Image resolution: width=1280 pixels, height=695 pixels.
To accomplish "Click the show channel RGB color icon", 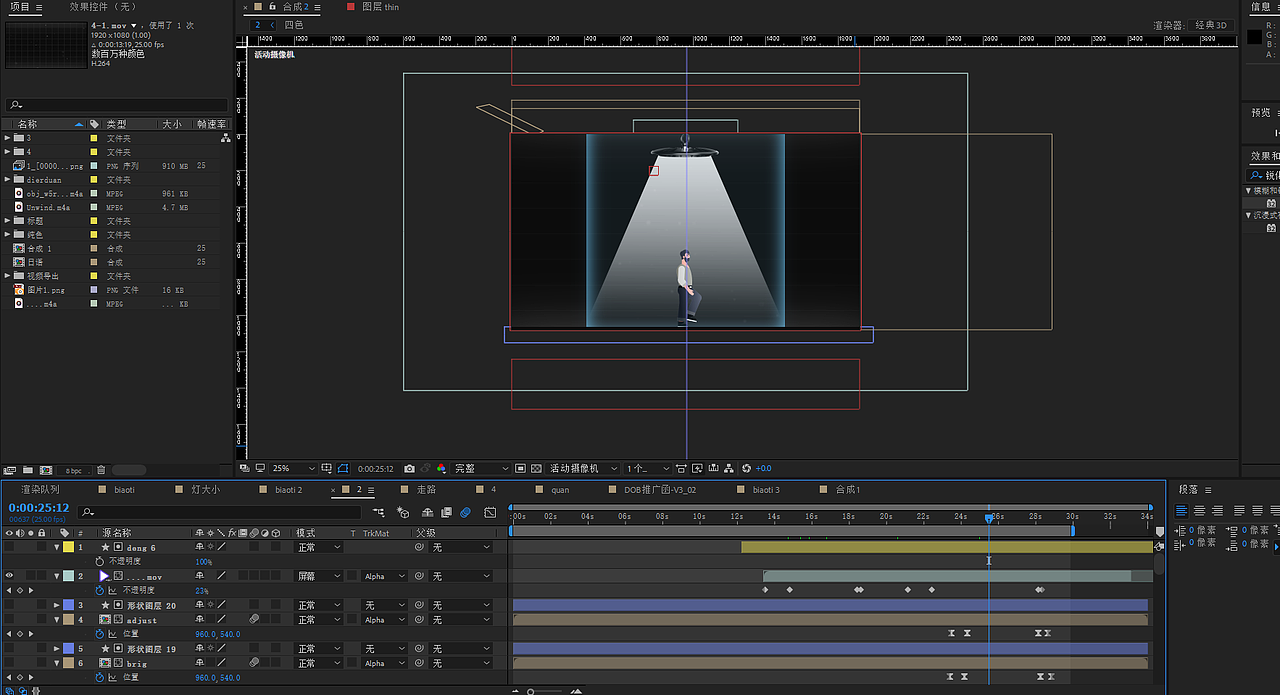I will coord(441,468).
